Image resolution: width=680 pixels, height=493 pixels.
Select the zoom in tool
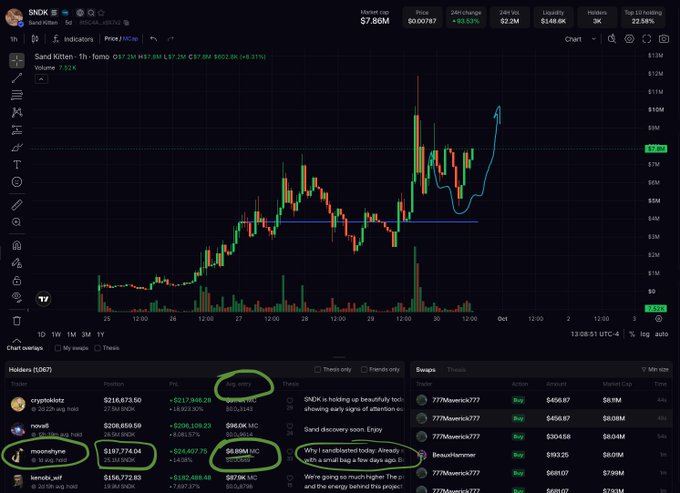tap(17, 222)
